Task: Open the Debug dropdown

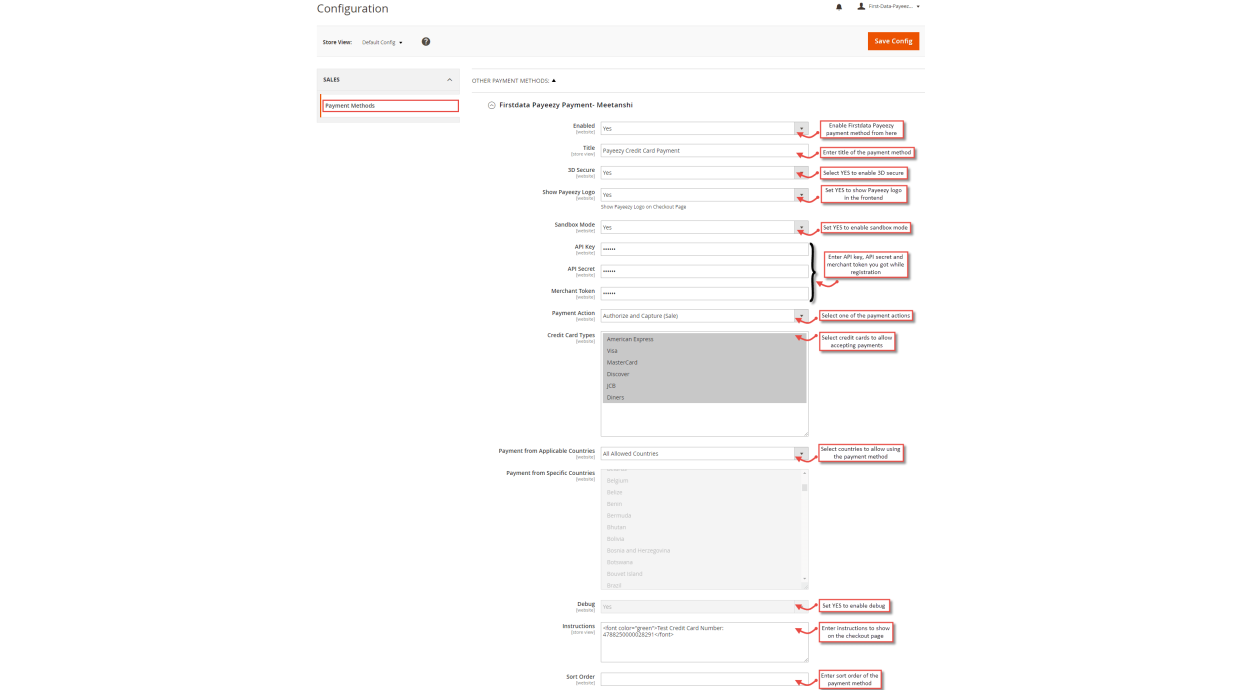Action: 704,607
